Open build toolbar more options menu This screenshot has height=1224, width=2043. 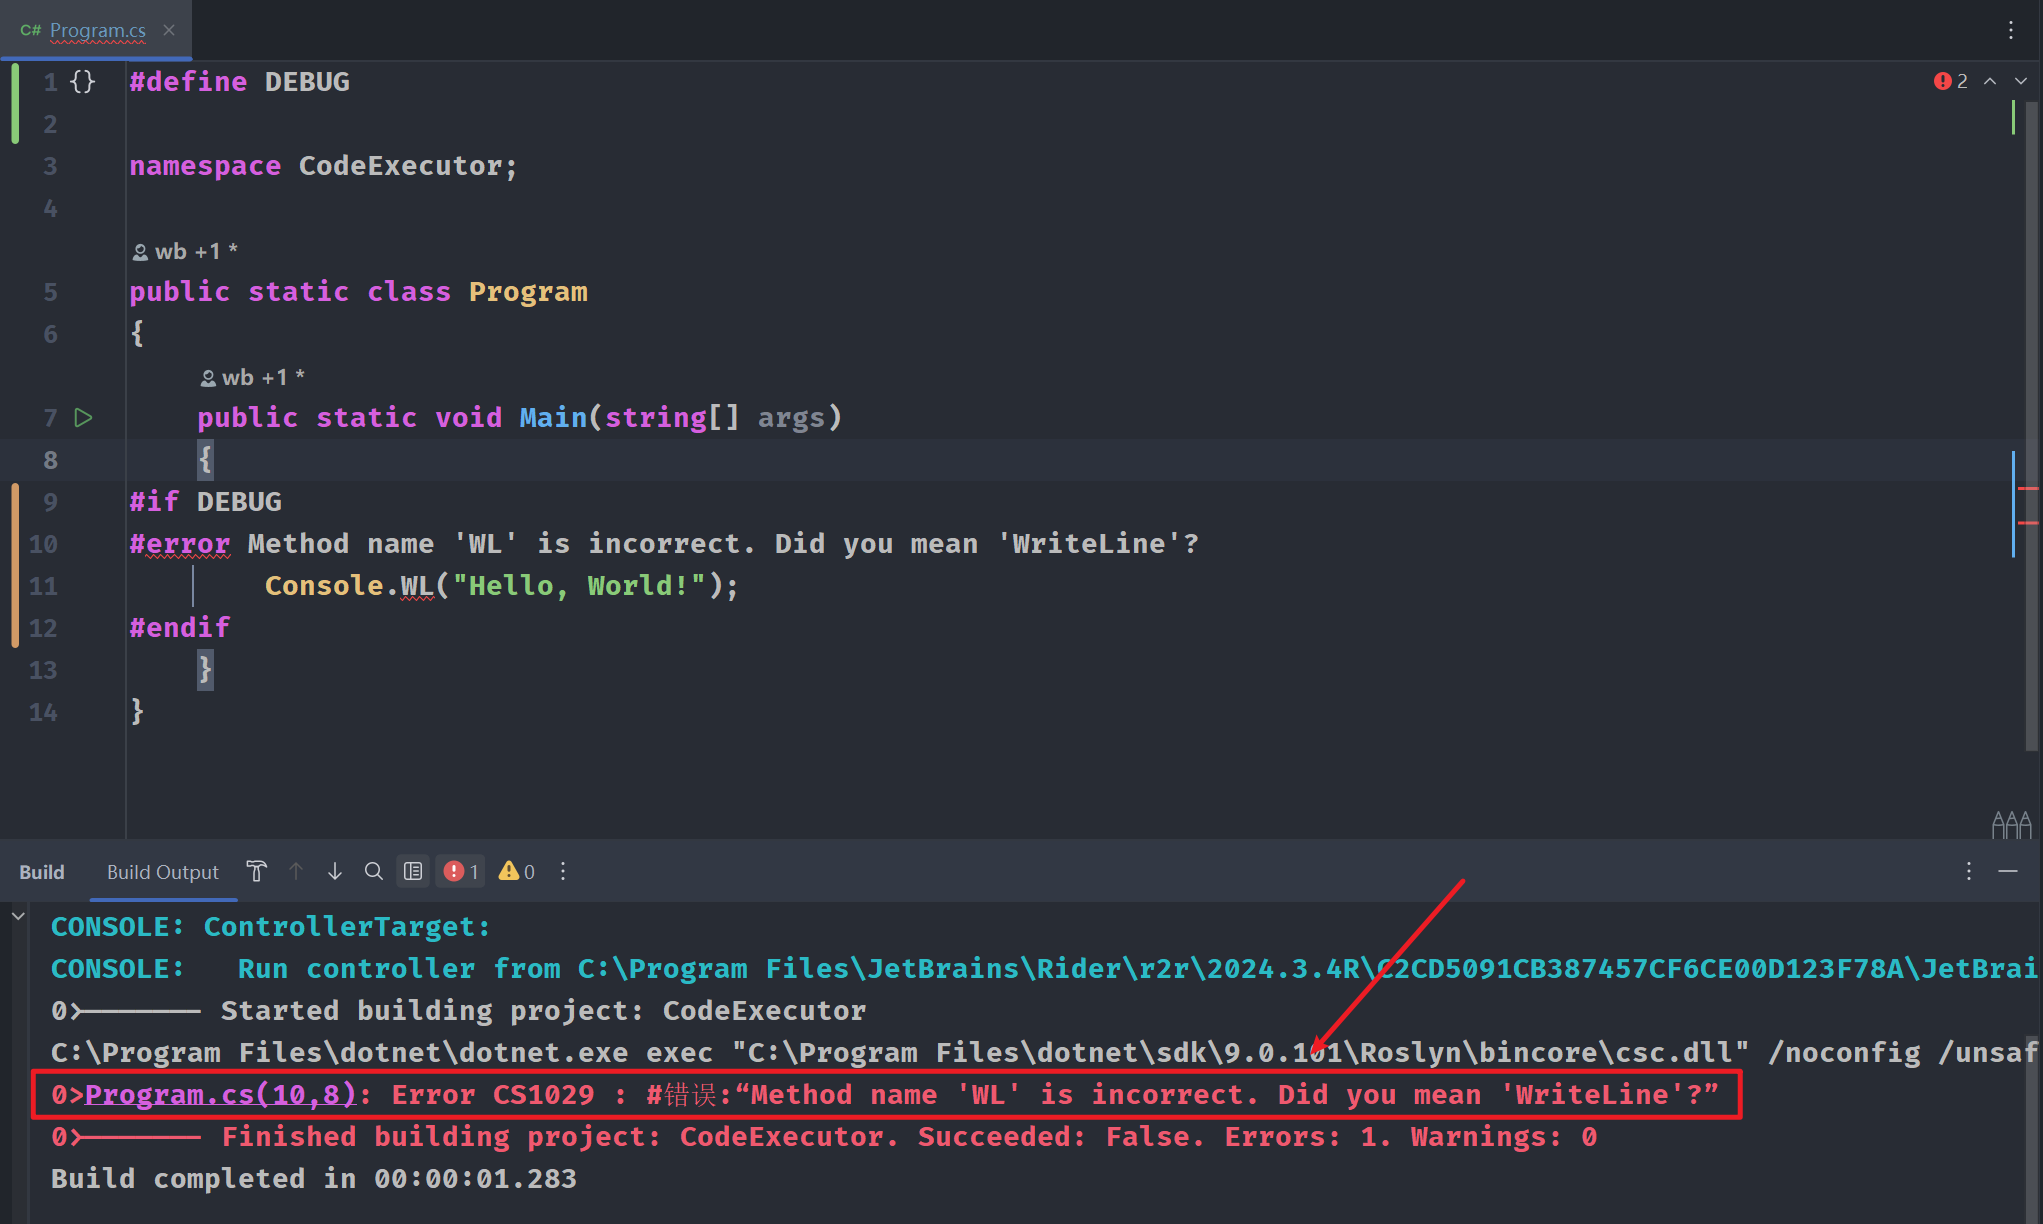[563, 871]
